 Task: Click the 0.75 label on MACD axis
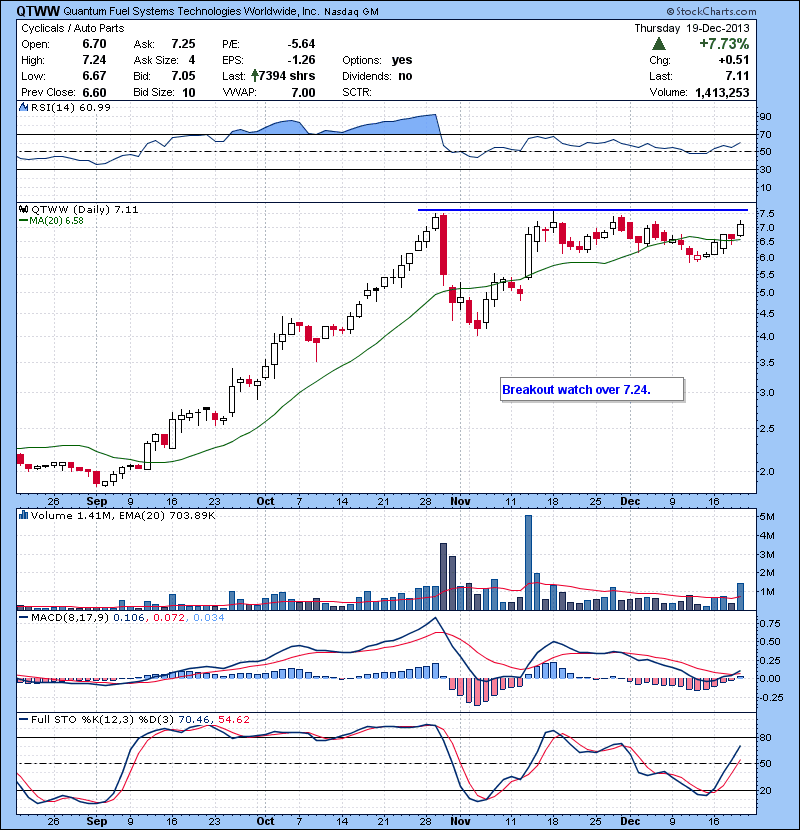click(770, 624)
